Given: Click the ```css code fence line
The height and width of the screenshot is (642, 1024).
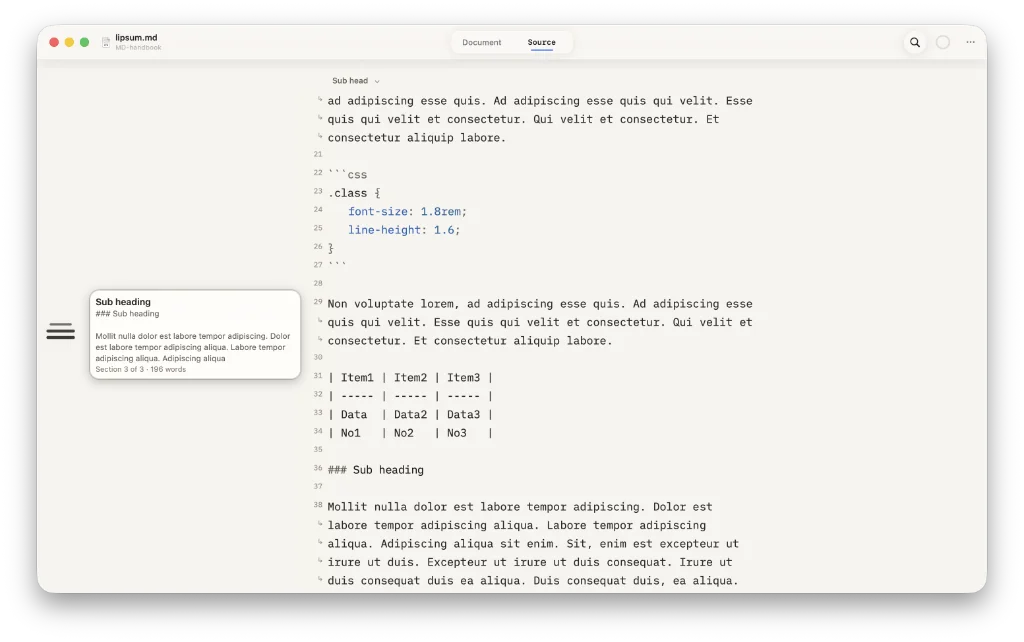Looking at the screenshot, I should [x=347, y=174].
